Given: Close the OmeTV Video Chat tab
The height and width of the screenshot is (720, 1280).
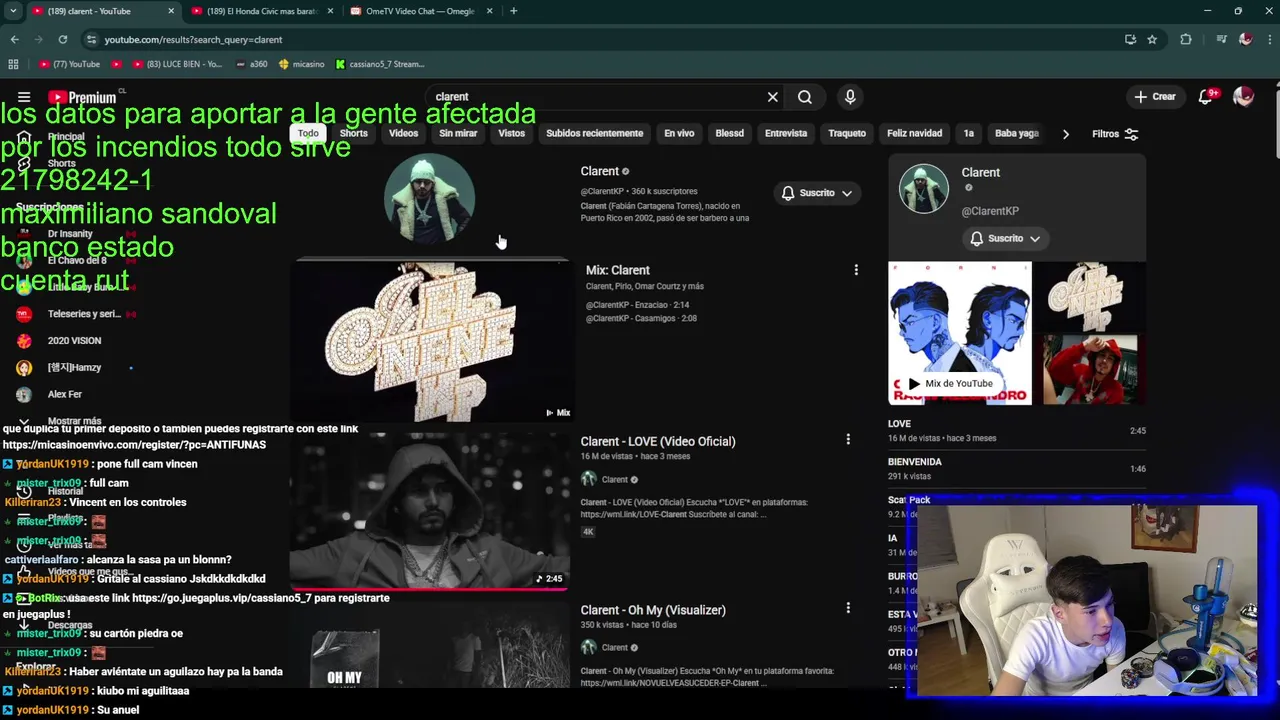Looking at the screenshot, I should tap(490, 11).
